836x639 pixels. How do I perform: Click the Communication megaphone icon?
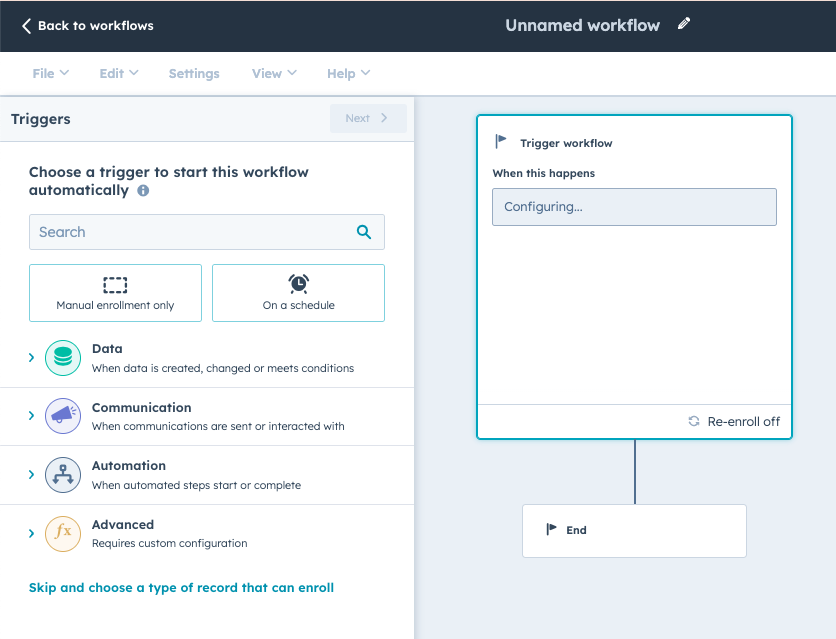pos(60,416)
